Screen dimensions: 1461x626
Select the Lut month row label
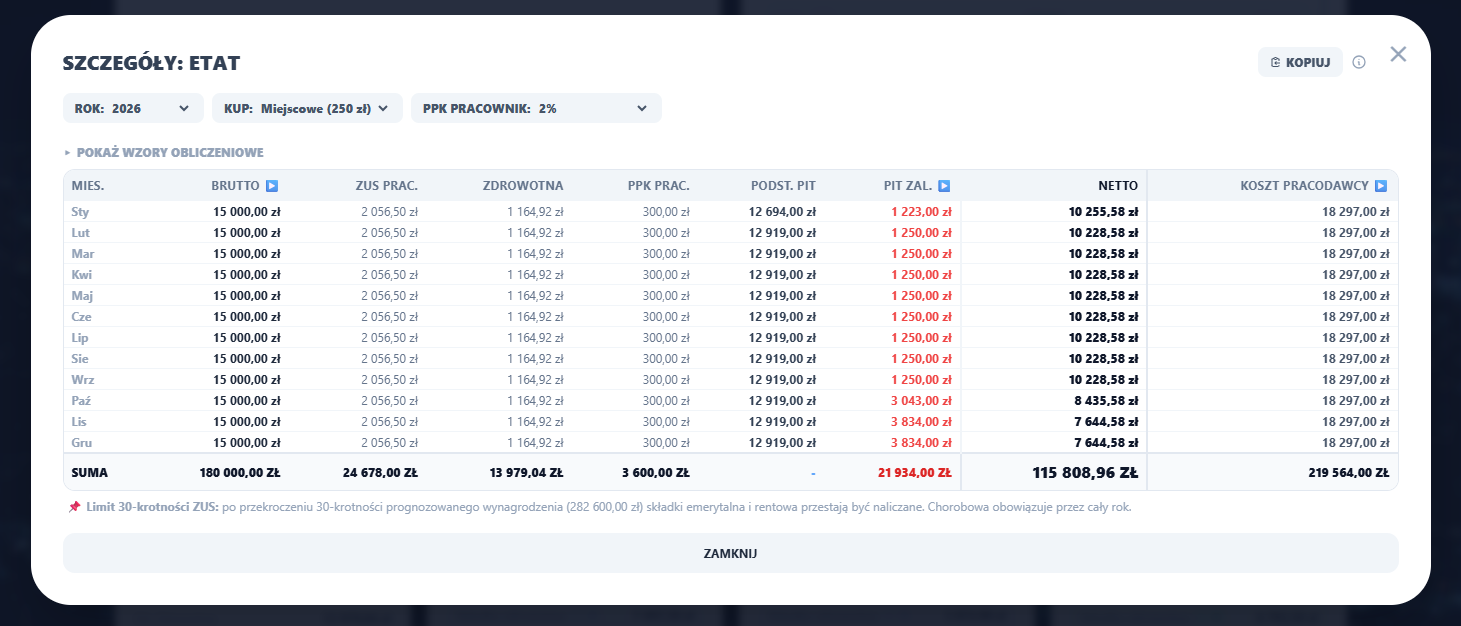click(x=80, y=233)
